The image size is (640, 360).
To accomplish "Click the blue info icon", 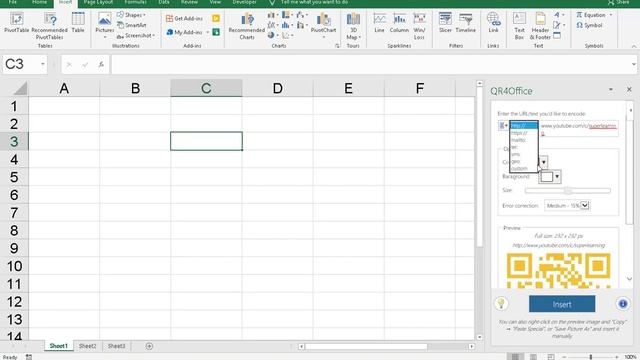I will [x=622, y=304].
